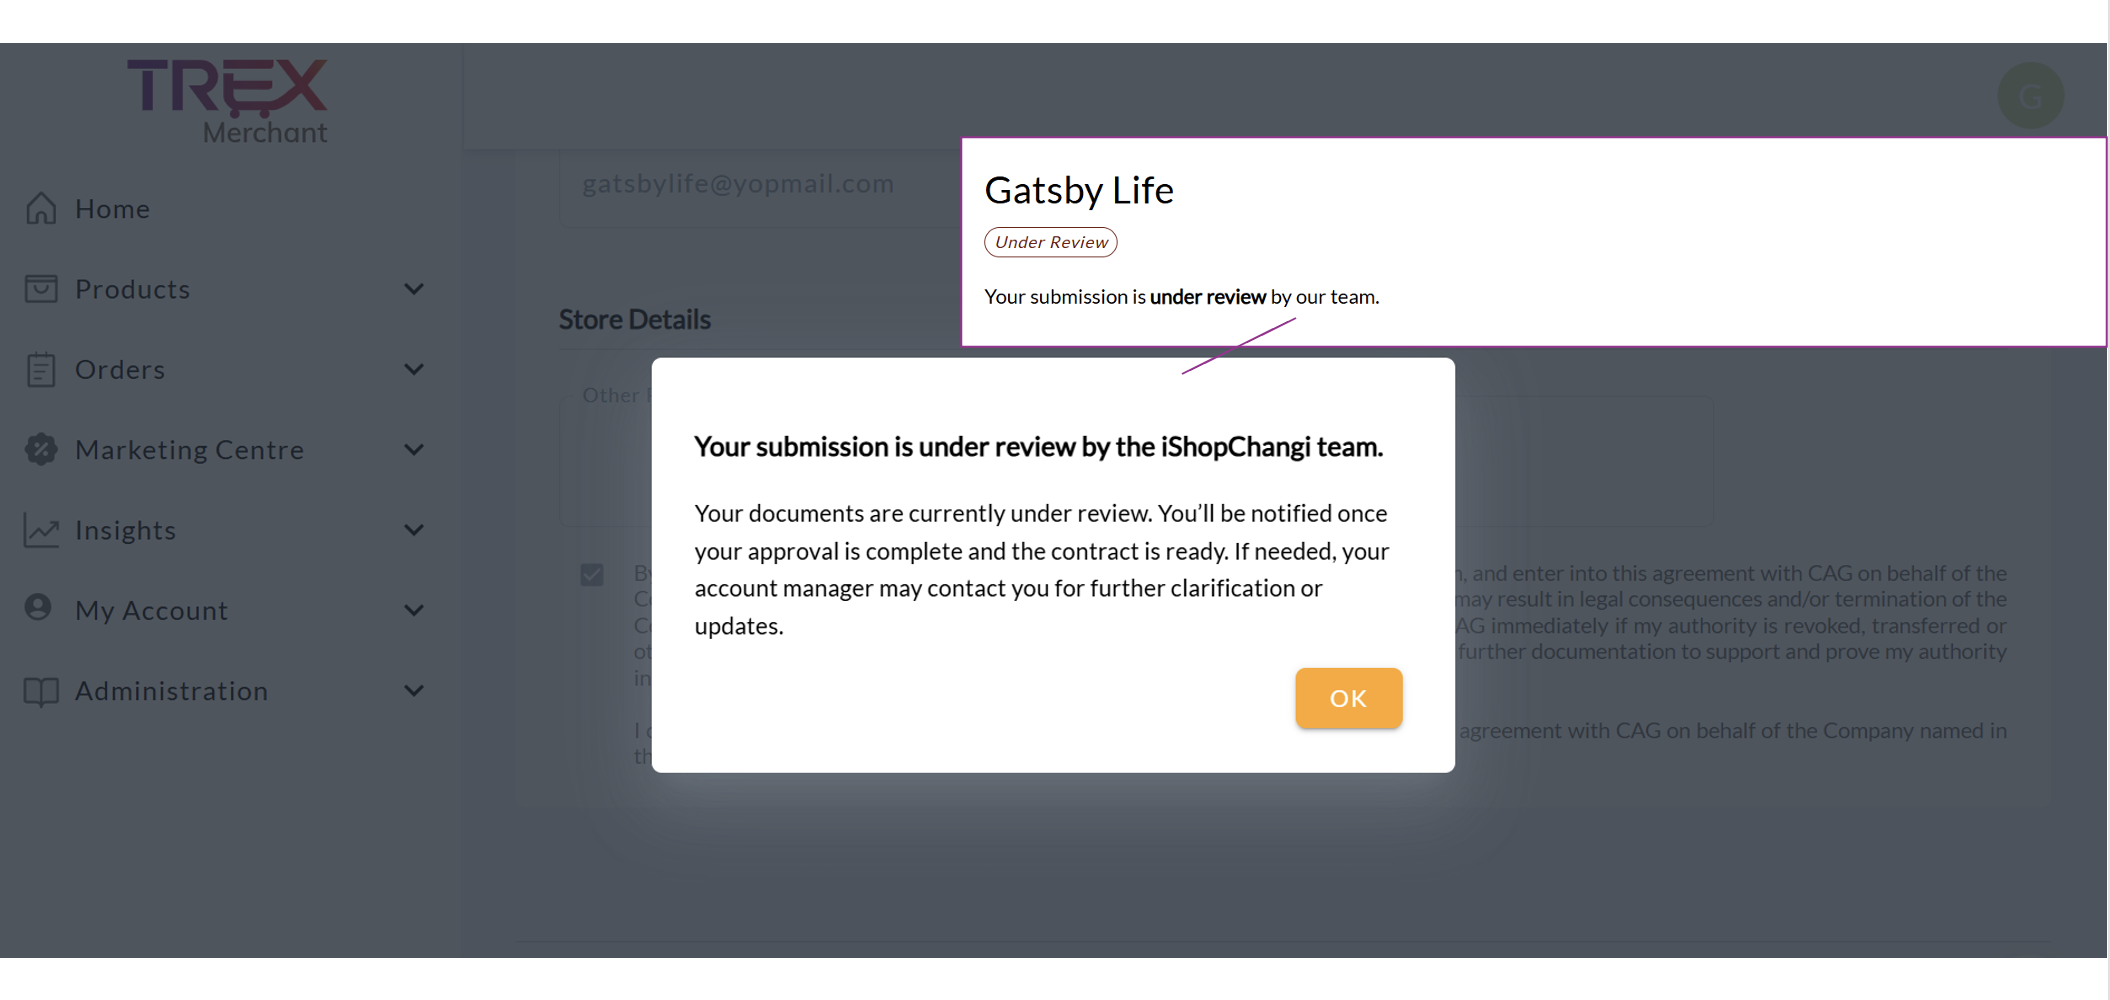Open the Home menu item
2110x1000 pixels.
[112, 209]
